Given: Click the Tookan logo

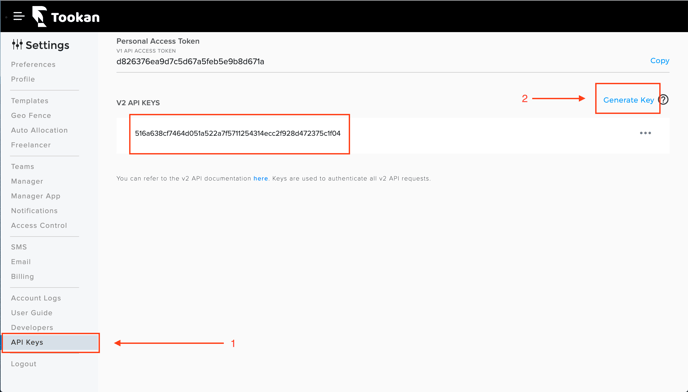Looking at the screenshot, I should (66, 17).
